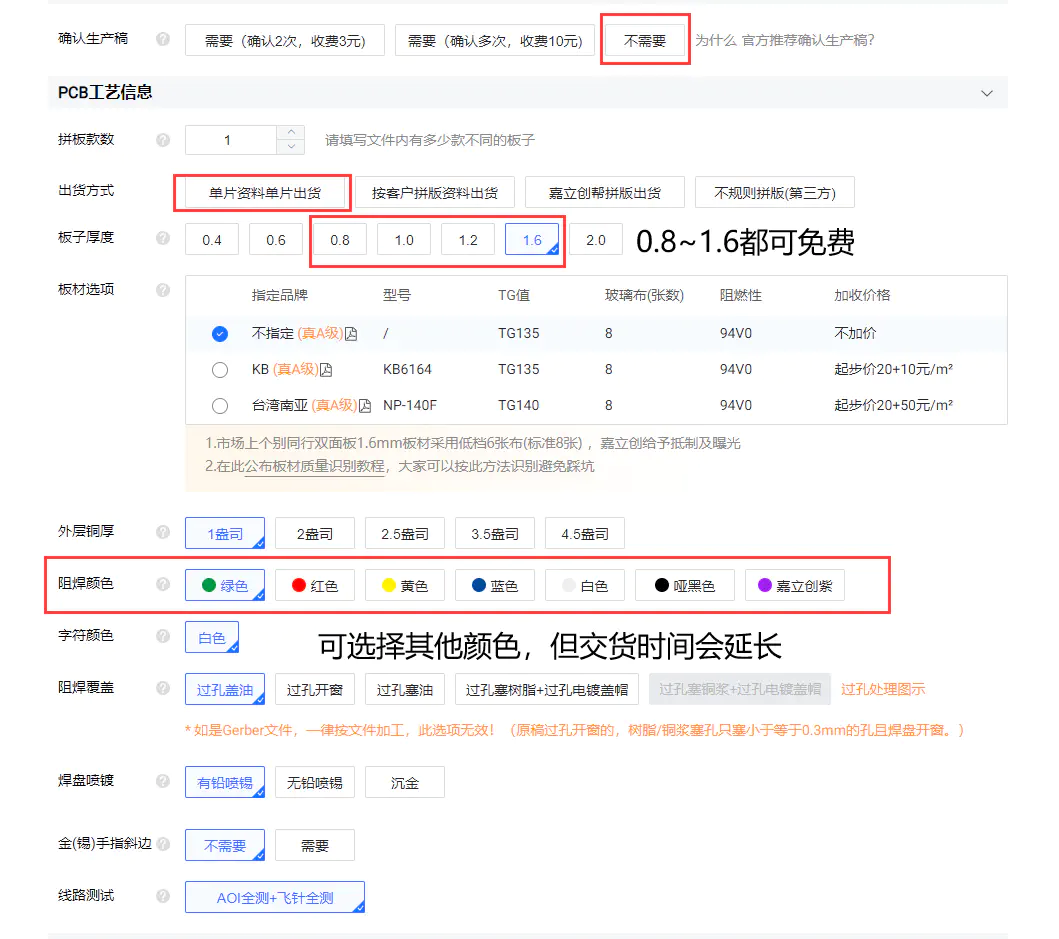The width and height of the screenshot is (1059, 939).
Task: Click help icon next to 焊盘喷镀
Action: [163, 782]
